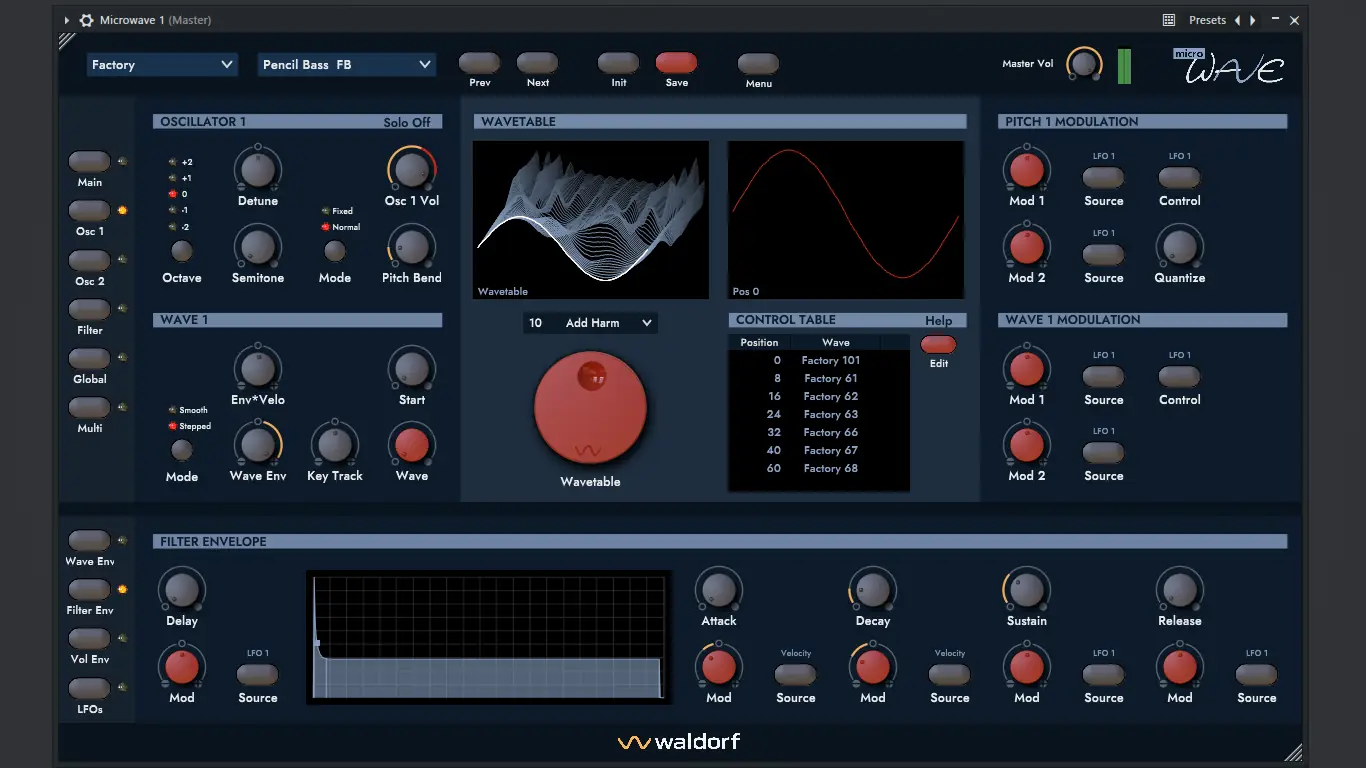Select the -2 octave LED
The width and height of the screenshot is (1366, 768).
point(172,227)
